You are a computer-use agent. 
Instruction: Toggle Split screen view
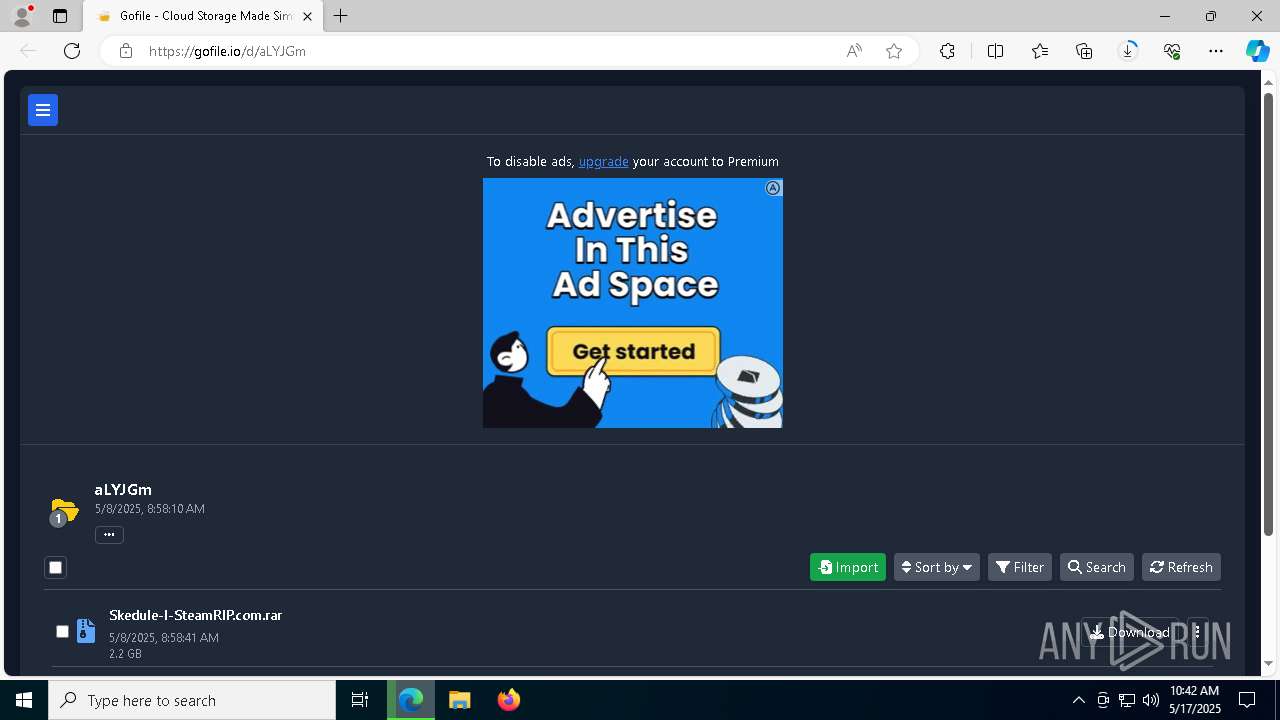pos(995,51)
